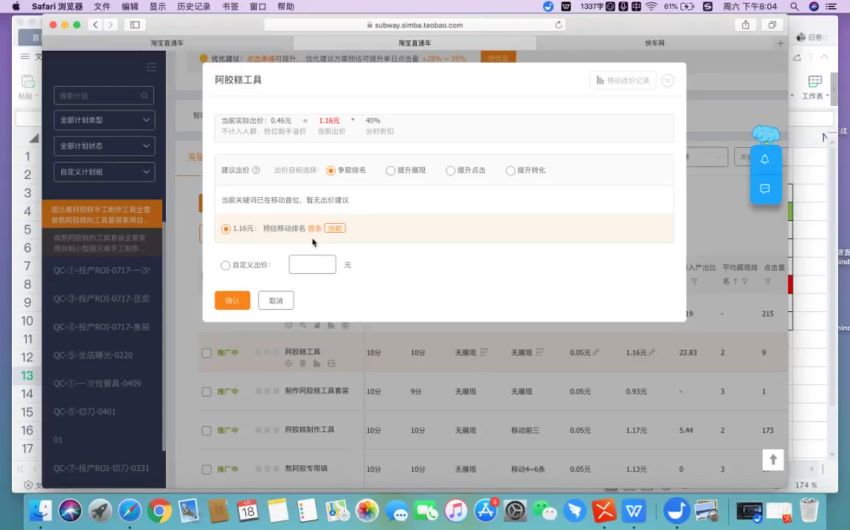Select the 提升转化 radio option
The height and width of the screenshot is (530, 850).
click(510, 171)
